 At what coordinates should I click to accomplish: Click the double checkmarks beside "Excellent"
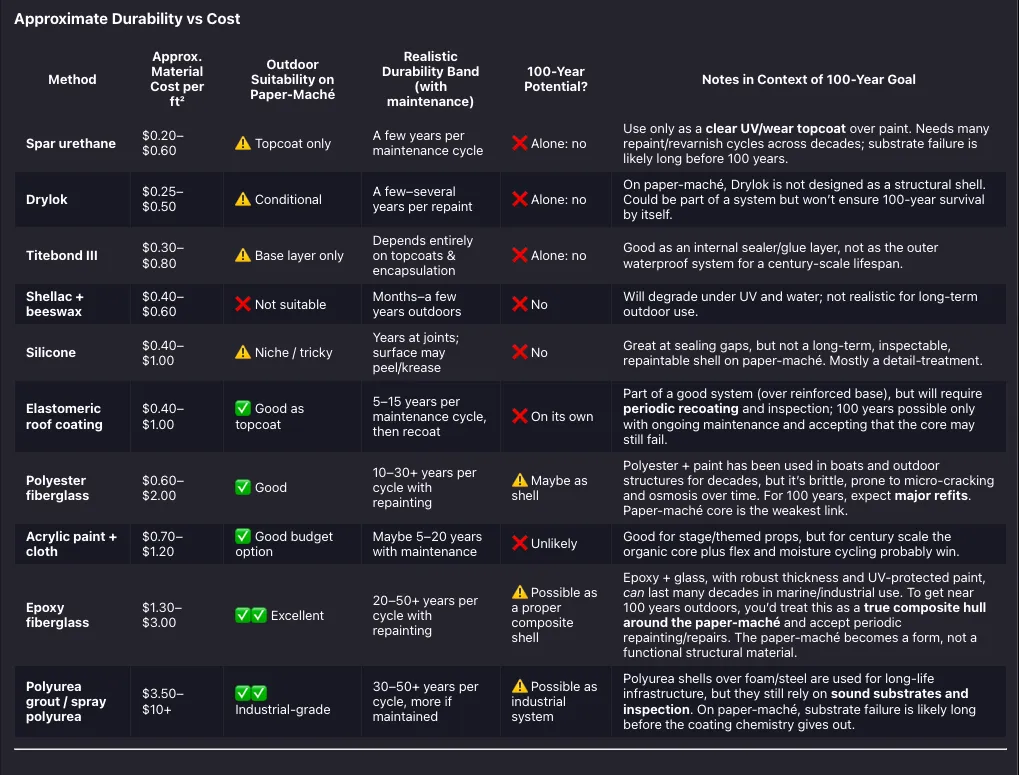(251, 616)
